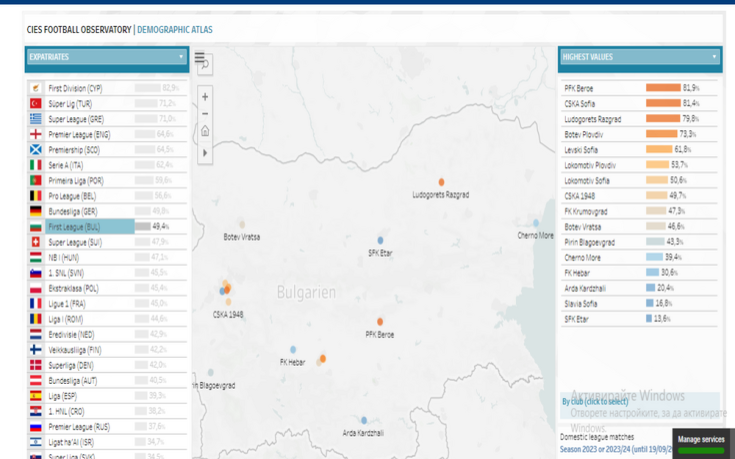Click CSKA Sofia orange value bar

tap(663, 103)
